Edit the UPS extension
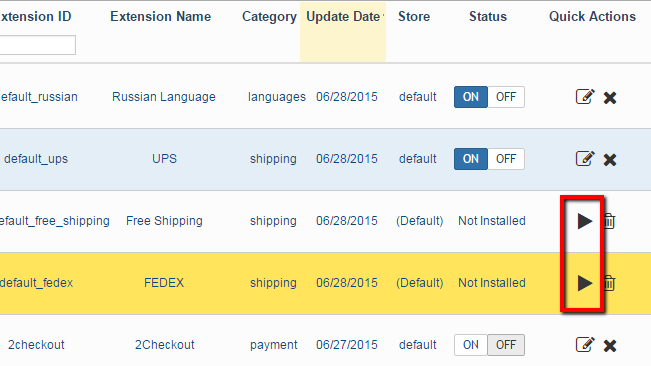This screenshot has width=651, height=366. (x=585, y=159)
